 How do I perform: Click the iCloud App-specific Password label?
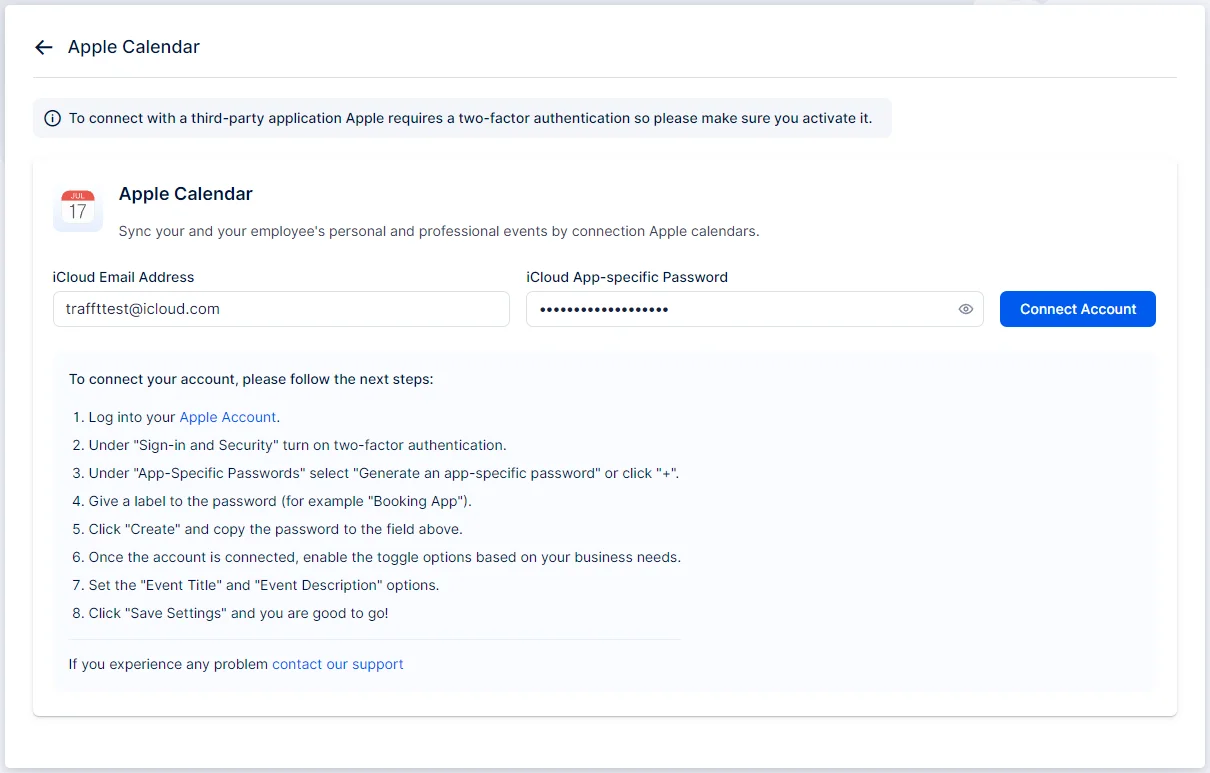[626, 277]
